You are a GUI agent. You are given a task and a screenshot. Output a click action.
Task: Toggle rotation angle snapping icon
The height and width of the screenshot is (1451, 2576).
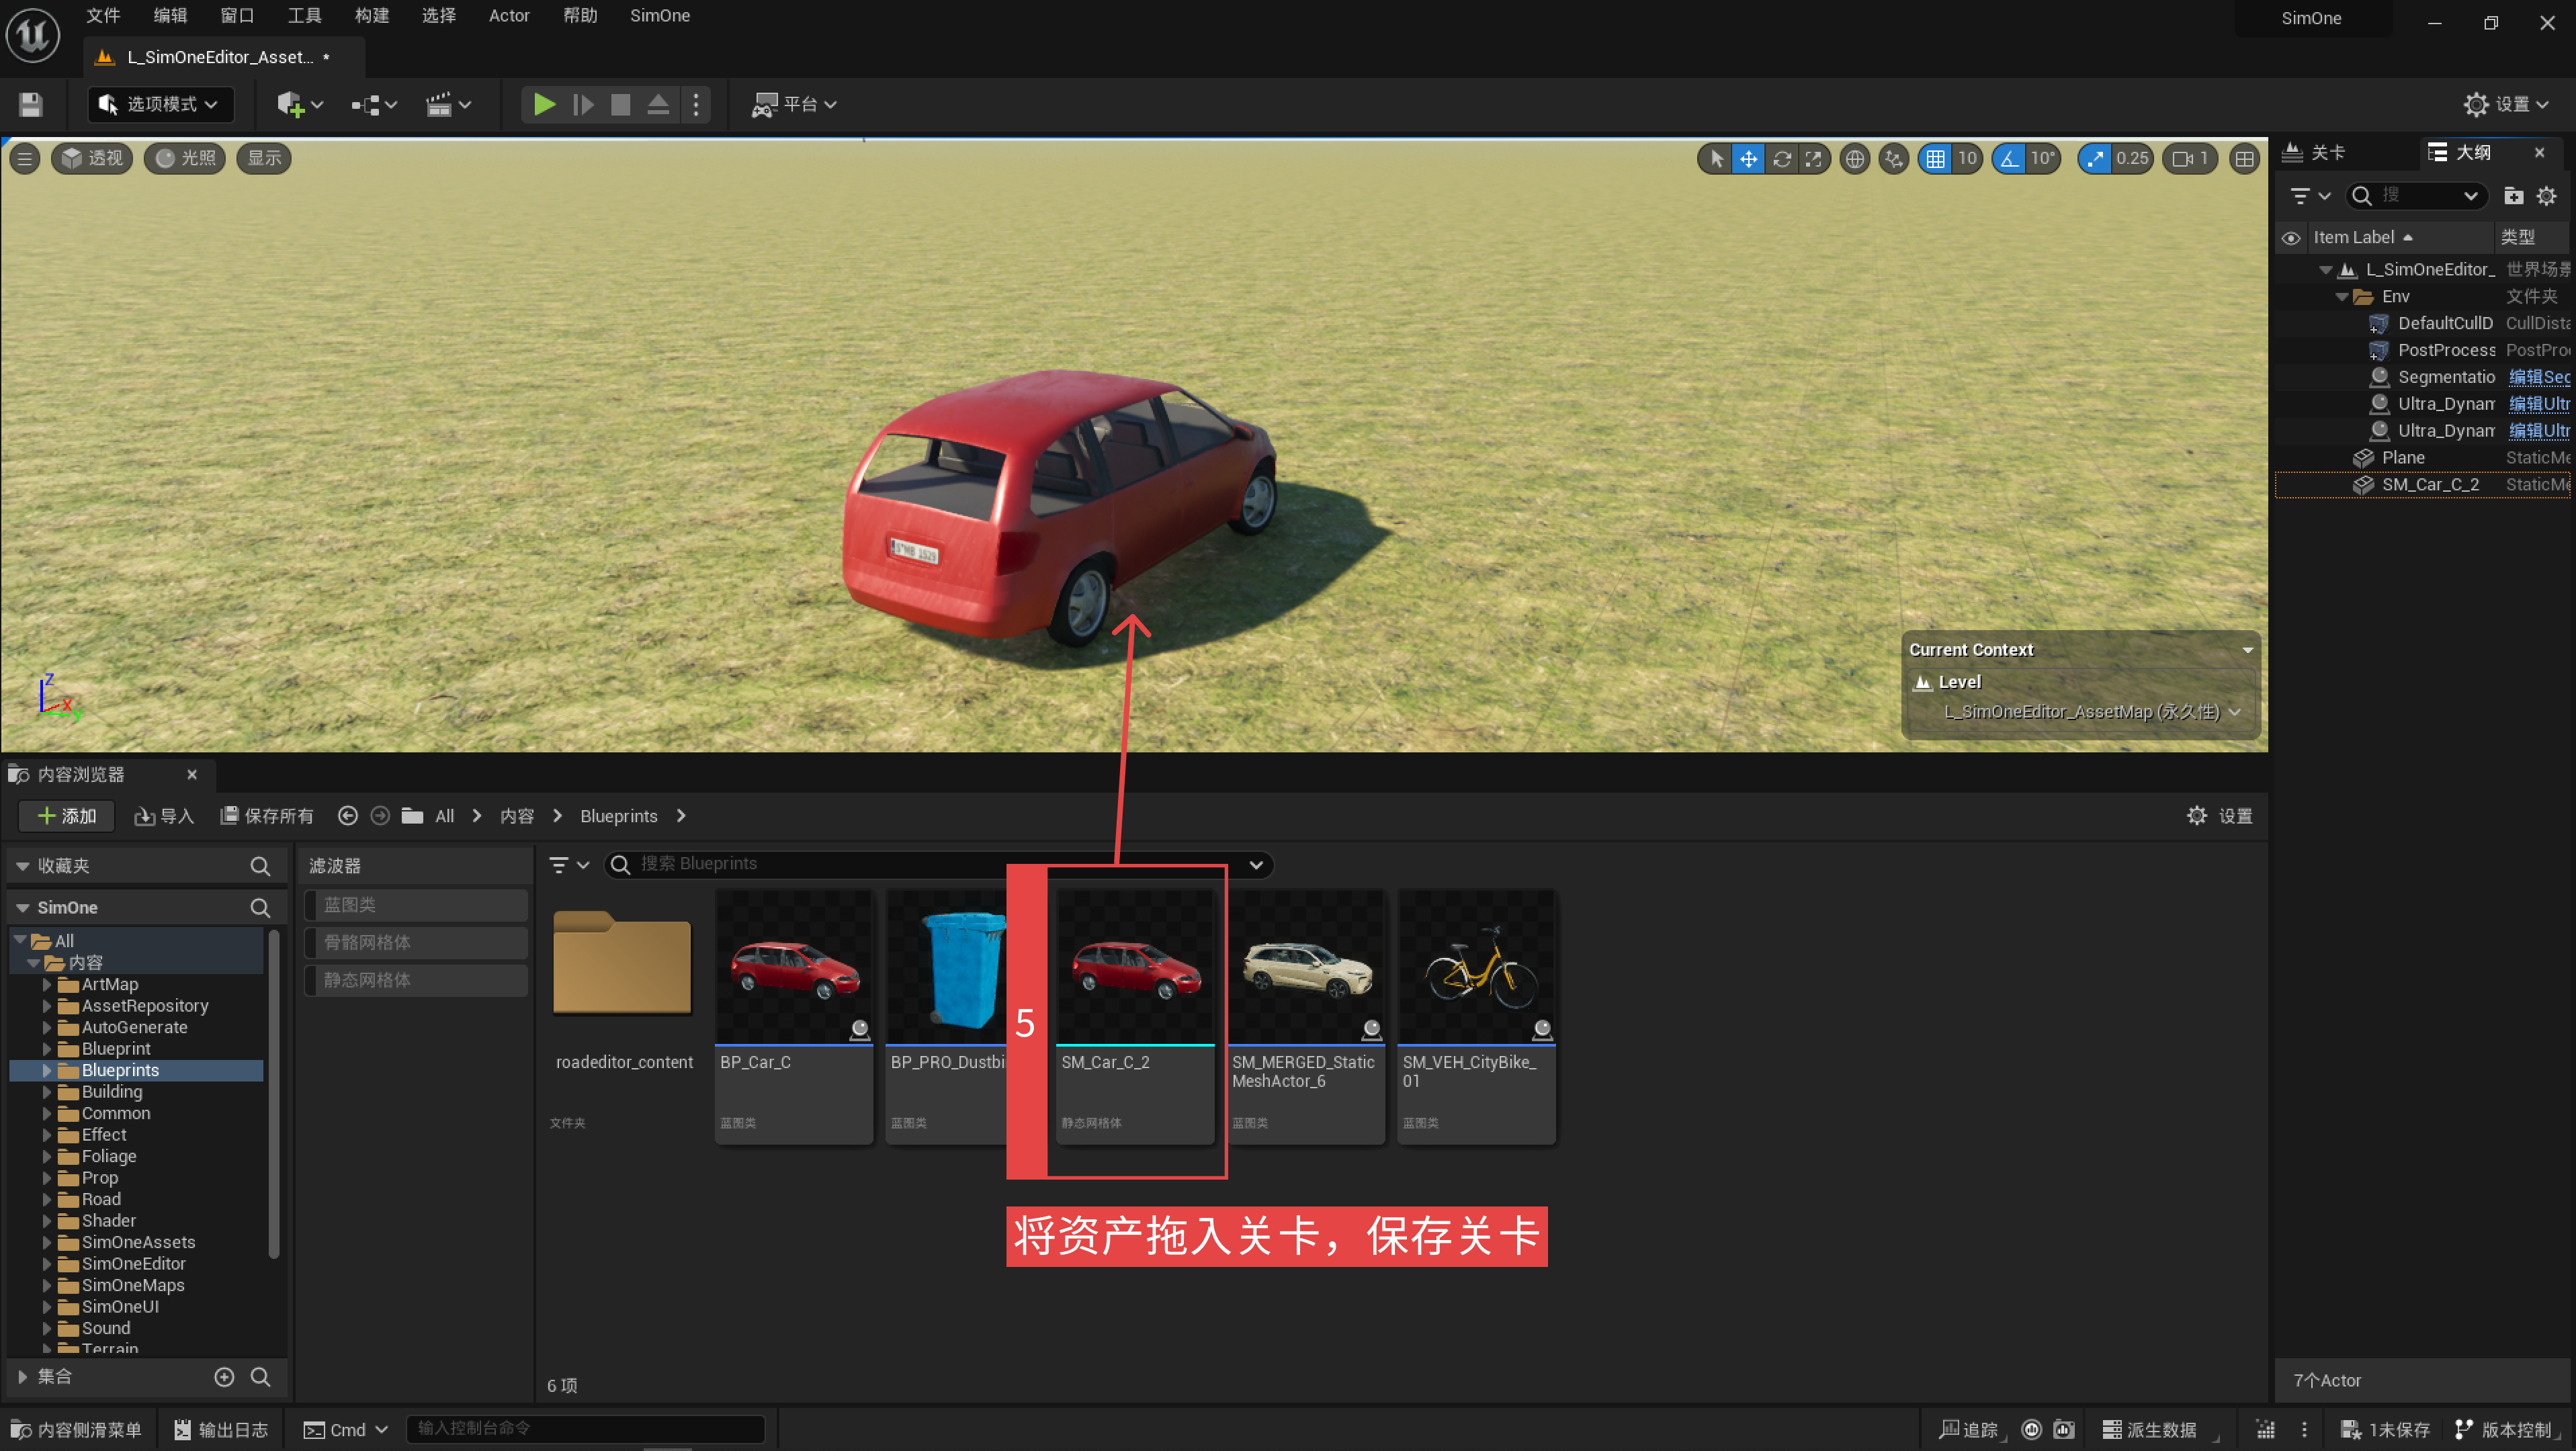coord(2008,158)
